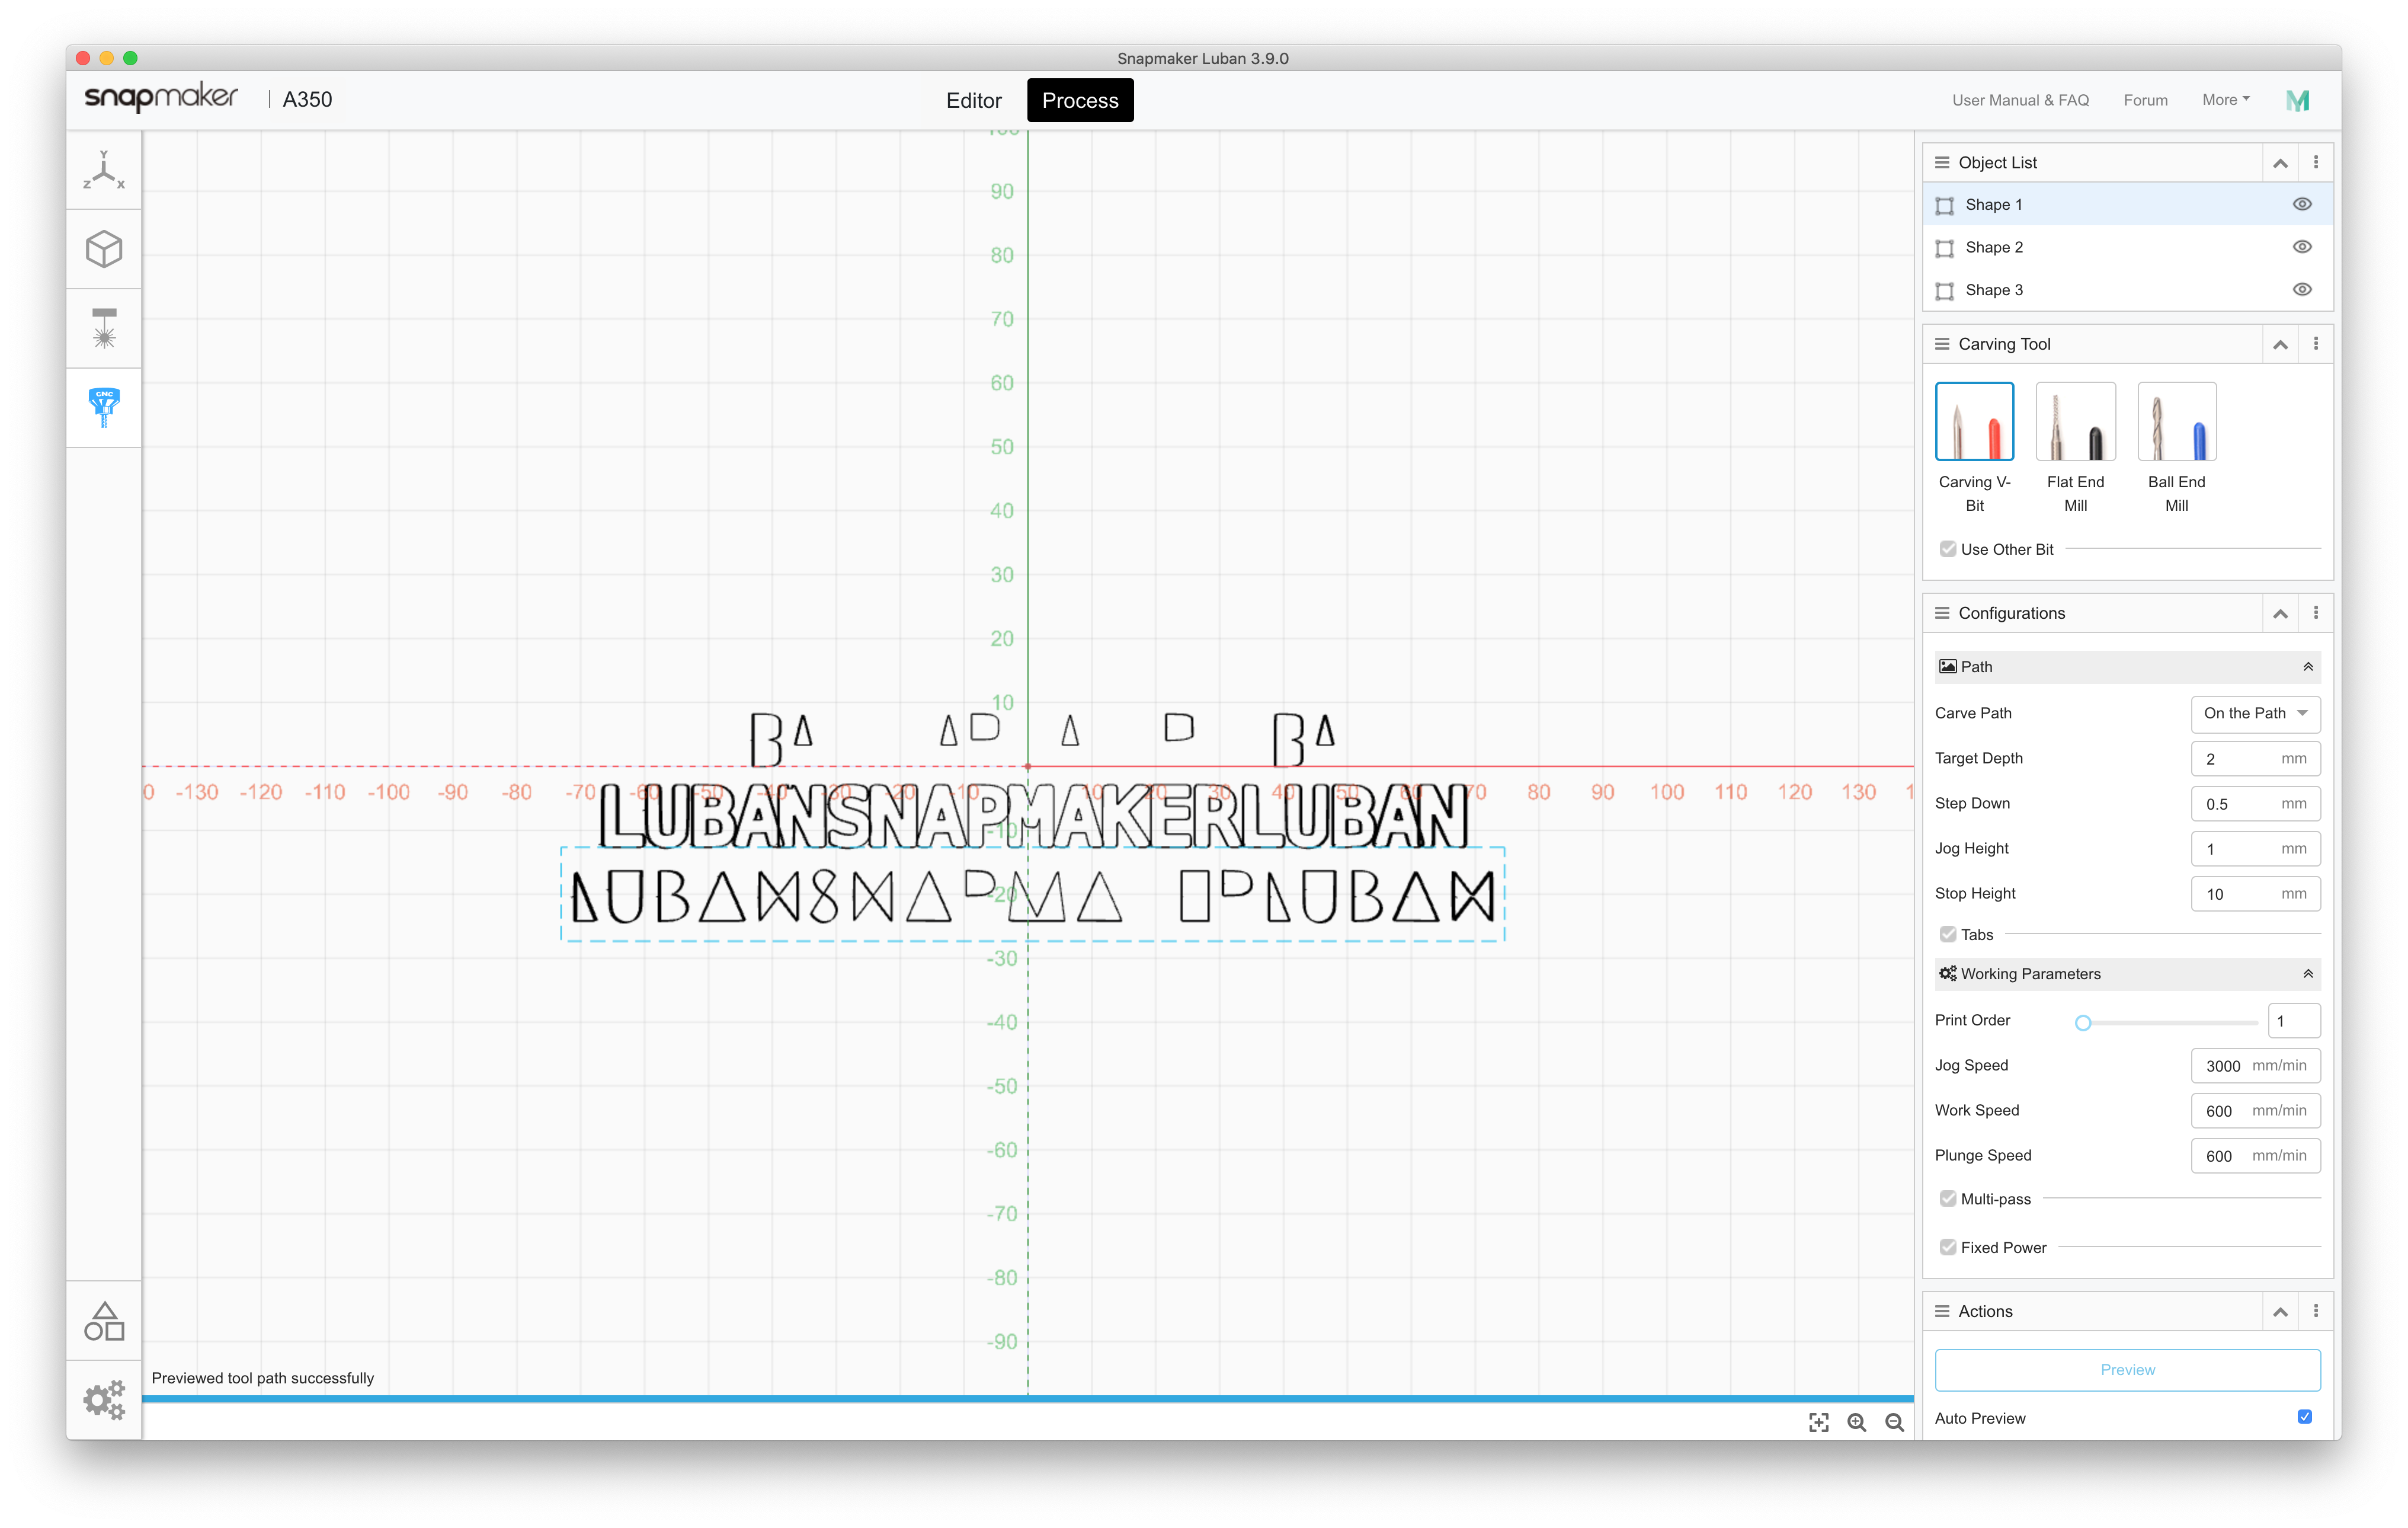Viewport: 2408px width, 1528px height.
Task: Click the fit-to-view icon near the canvas corner
Action: tap(1820, 1422)
